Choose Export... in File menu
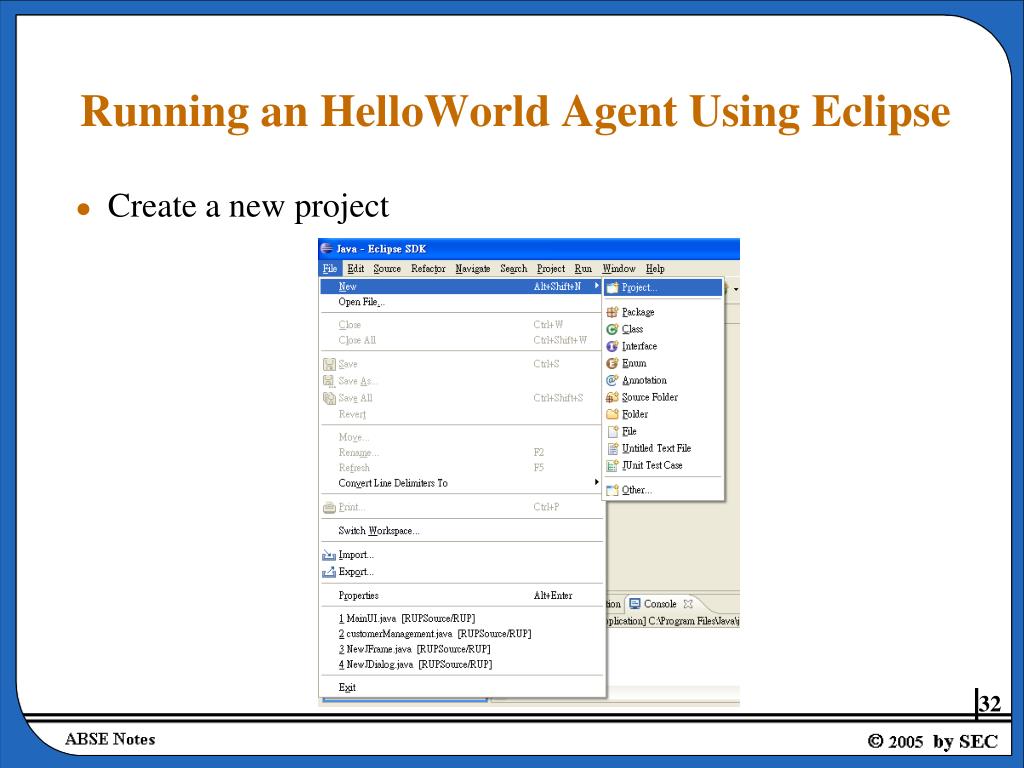Viewport: 1024px width, 768px height. point(461,572)
